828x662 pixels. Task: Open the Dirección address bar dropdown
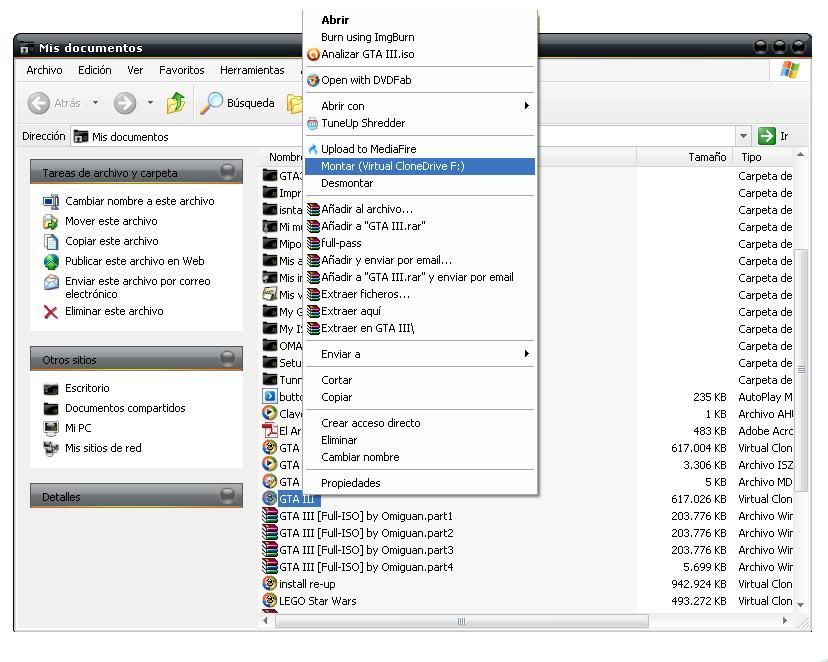[x=743, y=136]
